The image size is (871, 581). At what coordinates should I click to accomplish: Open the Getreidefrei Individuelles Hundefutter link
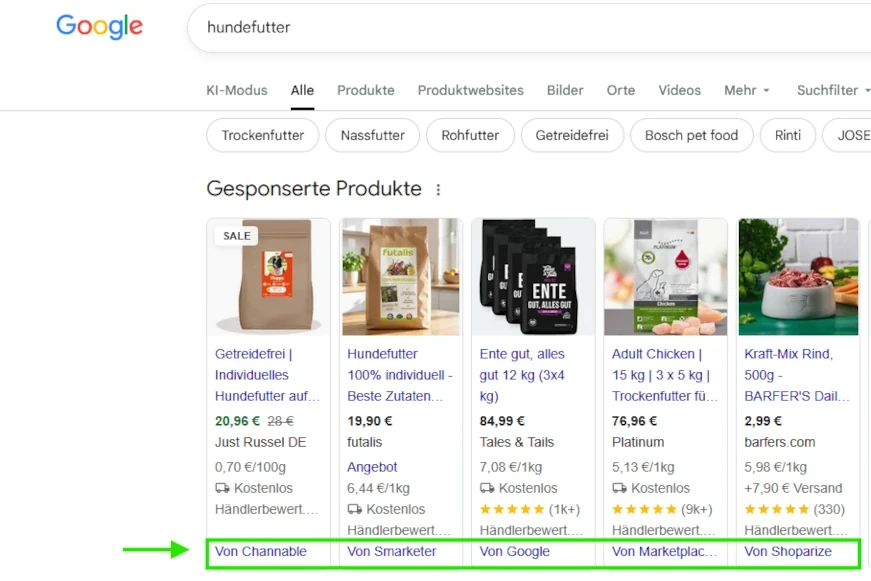click(x=267, y=375)
